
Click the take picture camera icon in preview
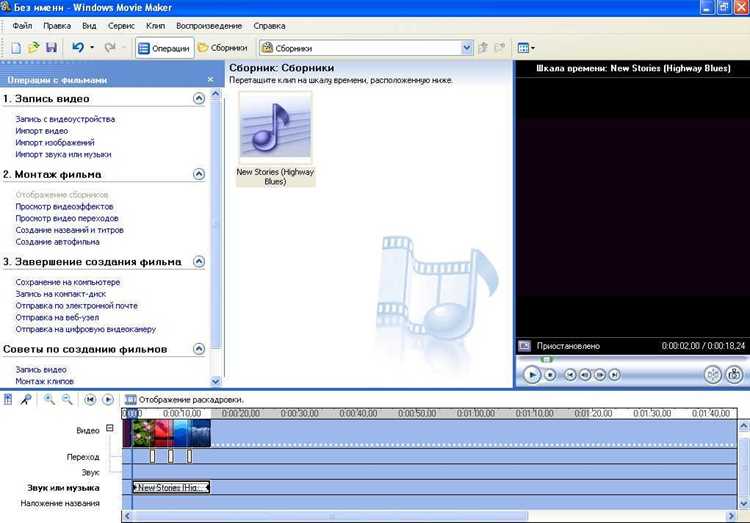[x=734, y=374]
